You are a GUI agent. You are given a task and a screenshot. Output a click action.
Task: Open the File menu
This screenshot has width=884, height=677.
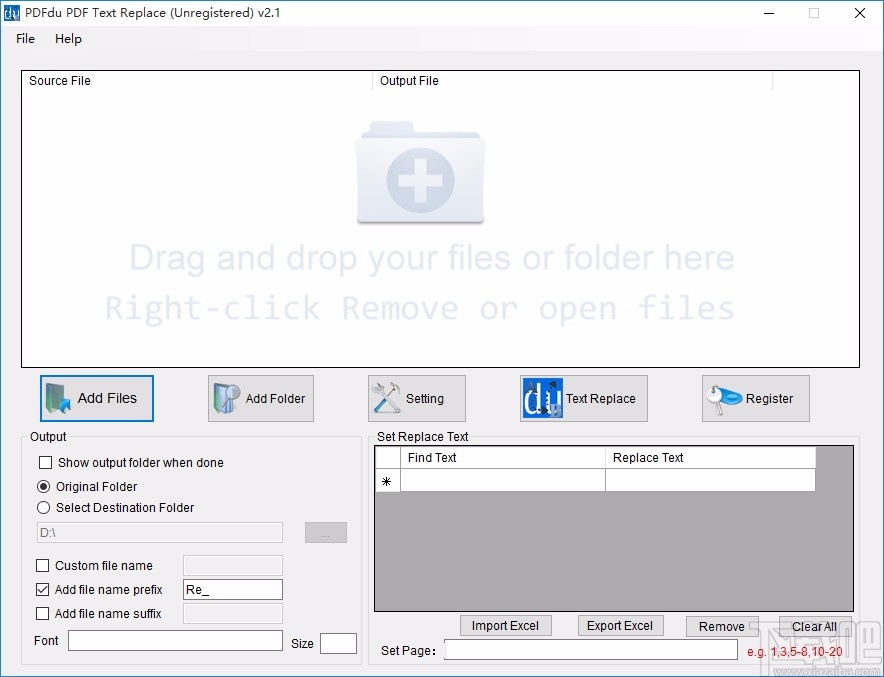click(x=24, y=39)
